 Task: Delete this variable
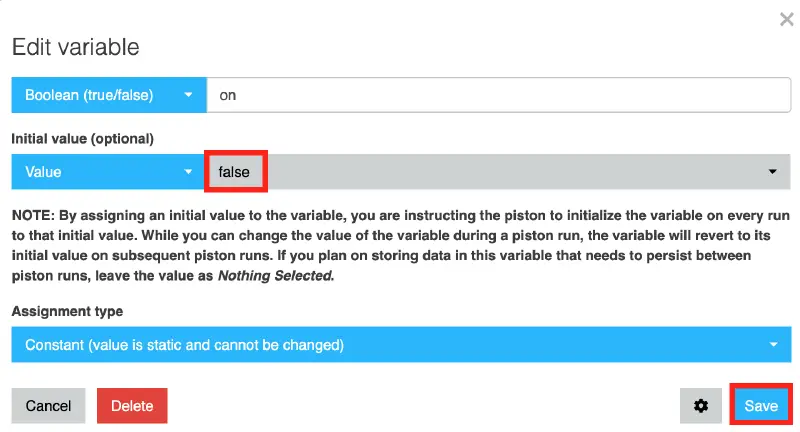point(132,406)
